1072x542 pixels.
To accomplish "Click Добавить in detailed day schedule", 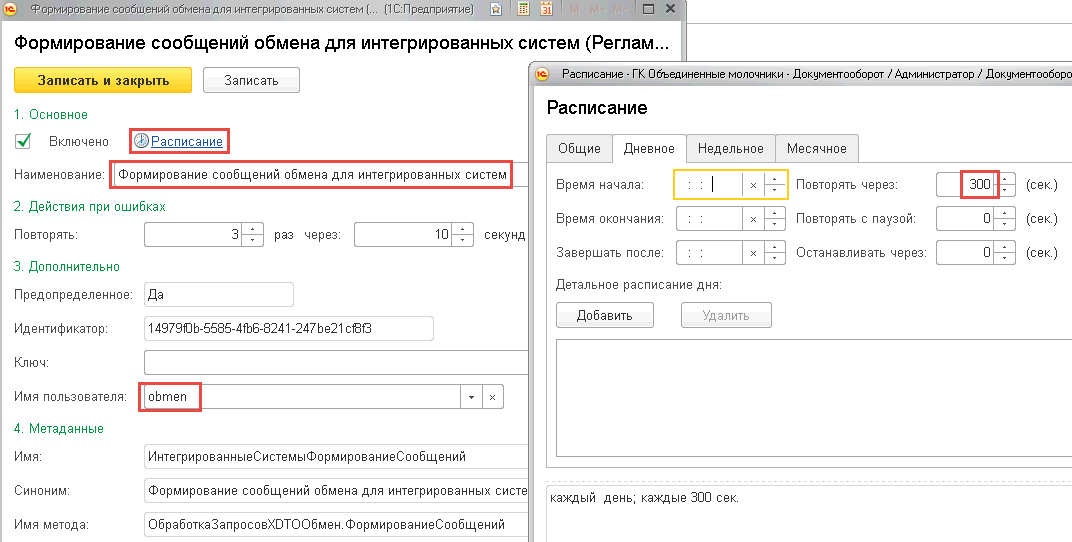I will (x=604, y=315).
